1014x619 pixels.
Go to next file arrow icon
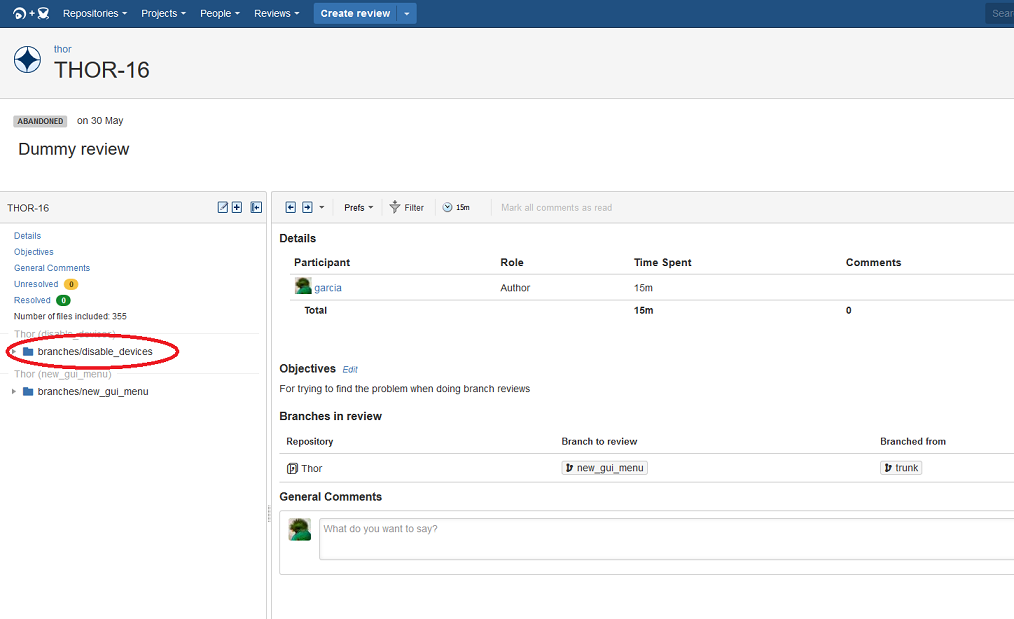point(307,208)
